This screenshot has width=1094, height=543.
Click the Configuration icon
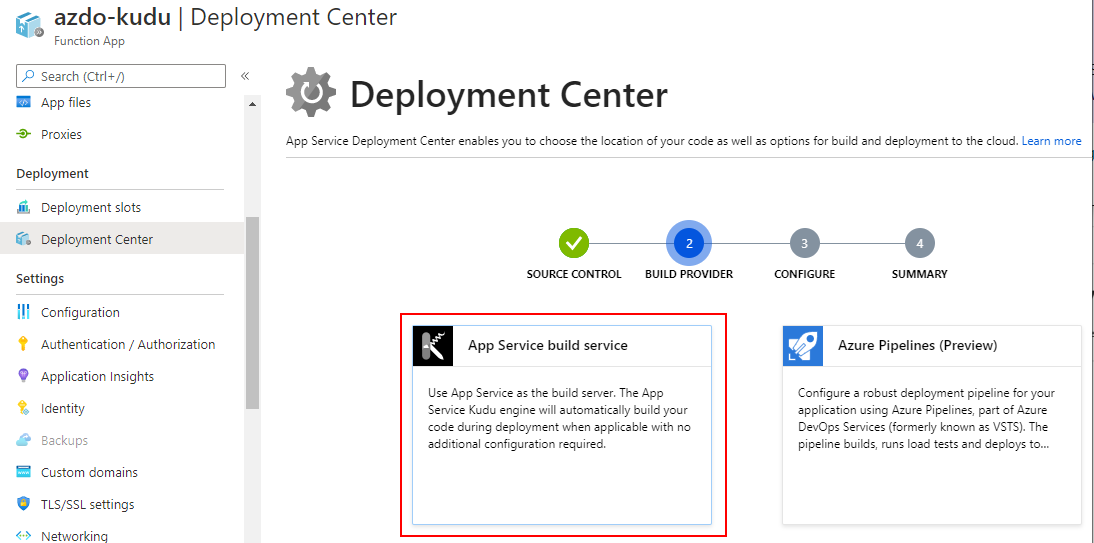pyautogui.click(x=24, y=312)
